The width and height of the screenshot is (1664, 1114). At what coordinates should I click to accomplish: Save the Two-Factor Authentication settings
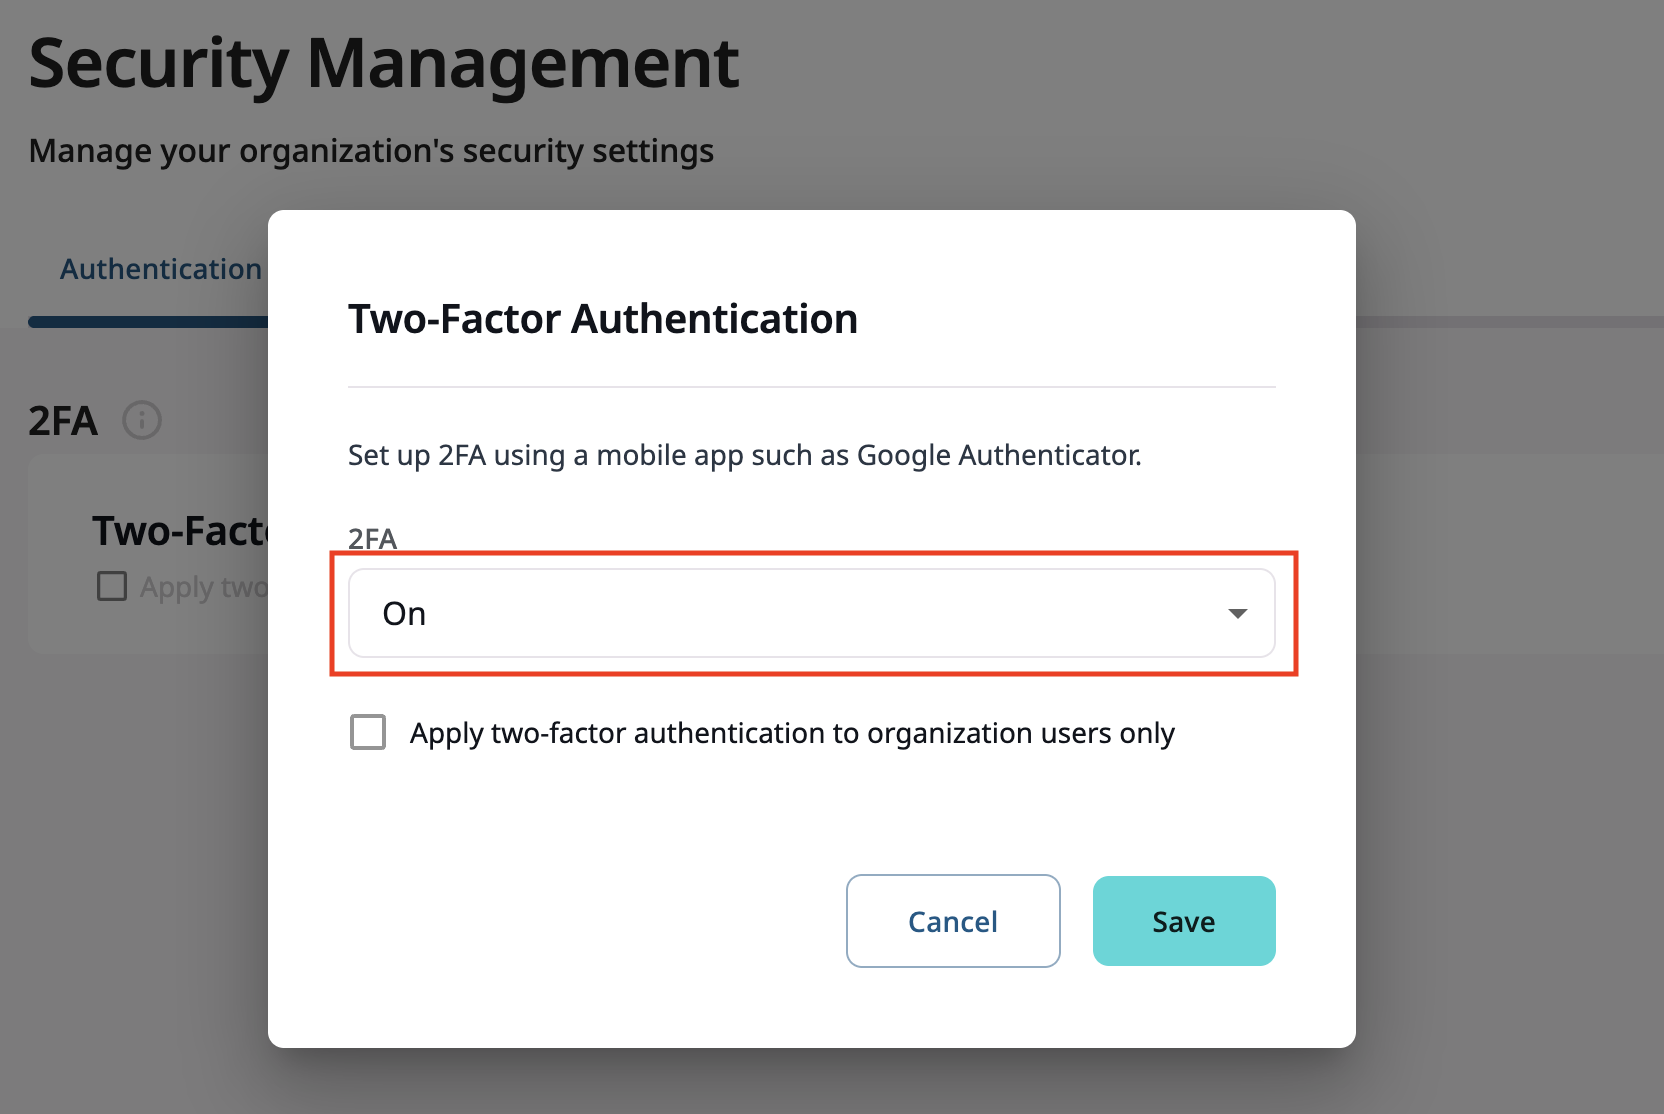1183,921
